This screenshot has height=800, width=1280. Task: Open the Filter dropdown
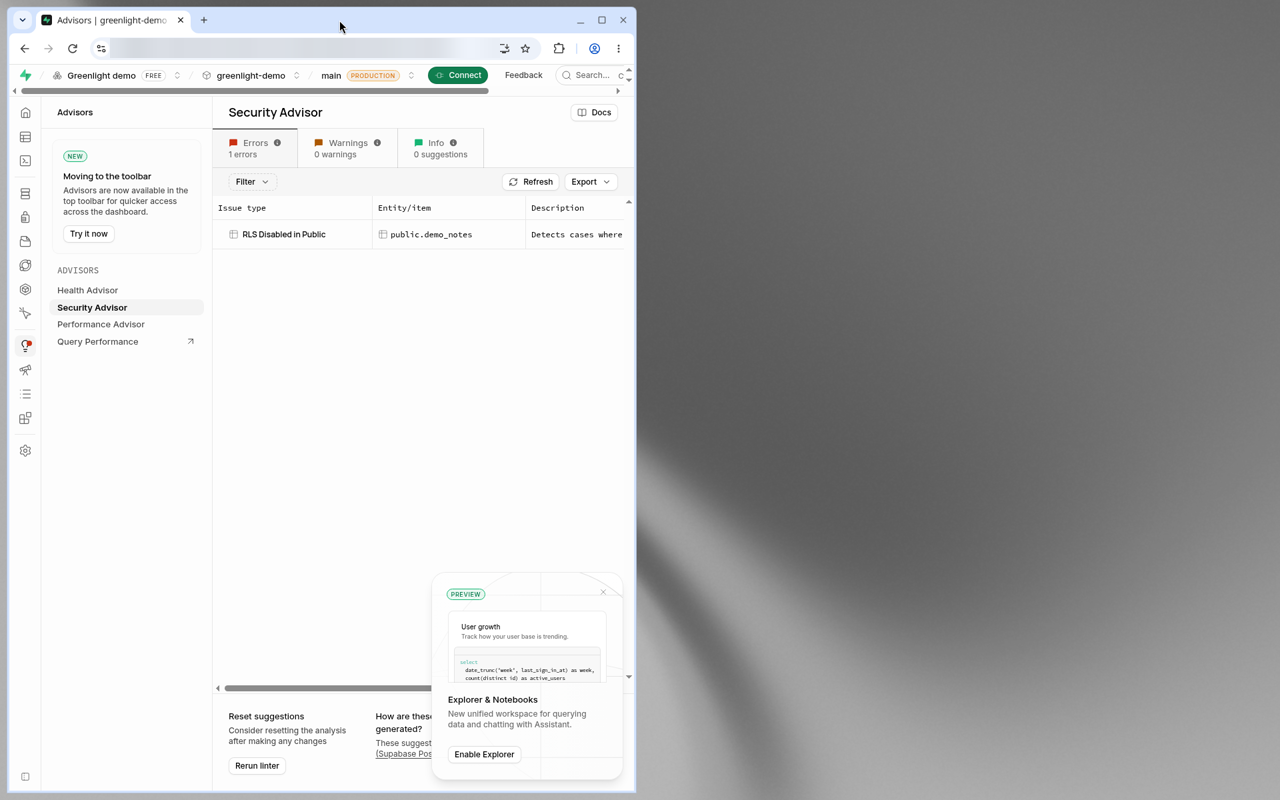tap(253, 182)
